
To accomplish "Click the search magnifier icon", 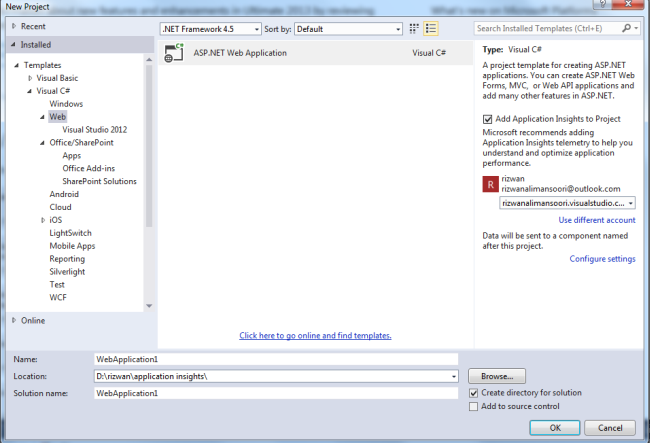I will pos(626,28).
